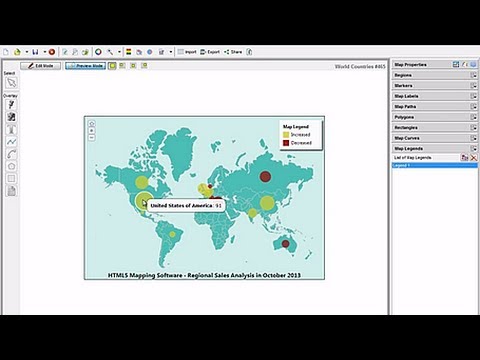Image resolution: width=480 pixels, height=360 pixels.
Task: Click the red round stop icon in toolbar
Action: click(52, 52)
